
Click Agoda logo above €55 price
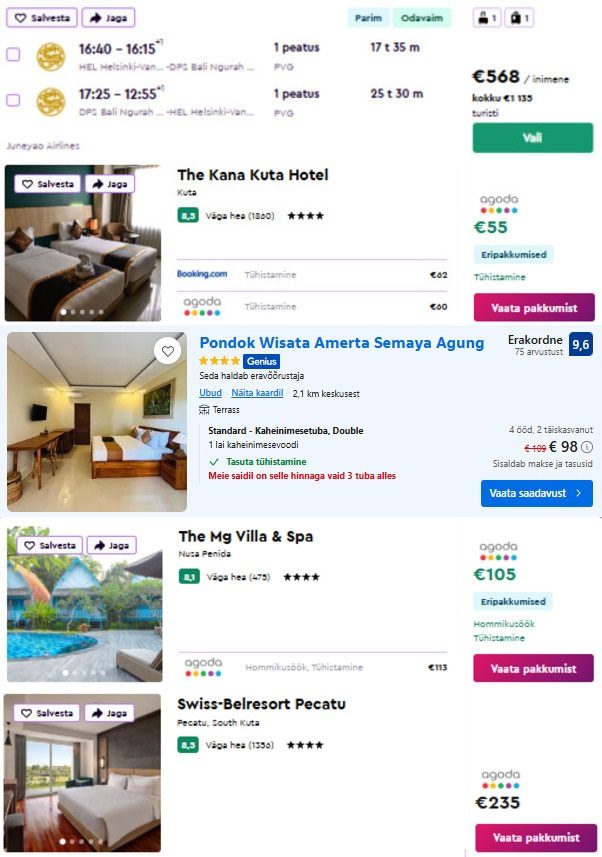click(x=499, y=203)
